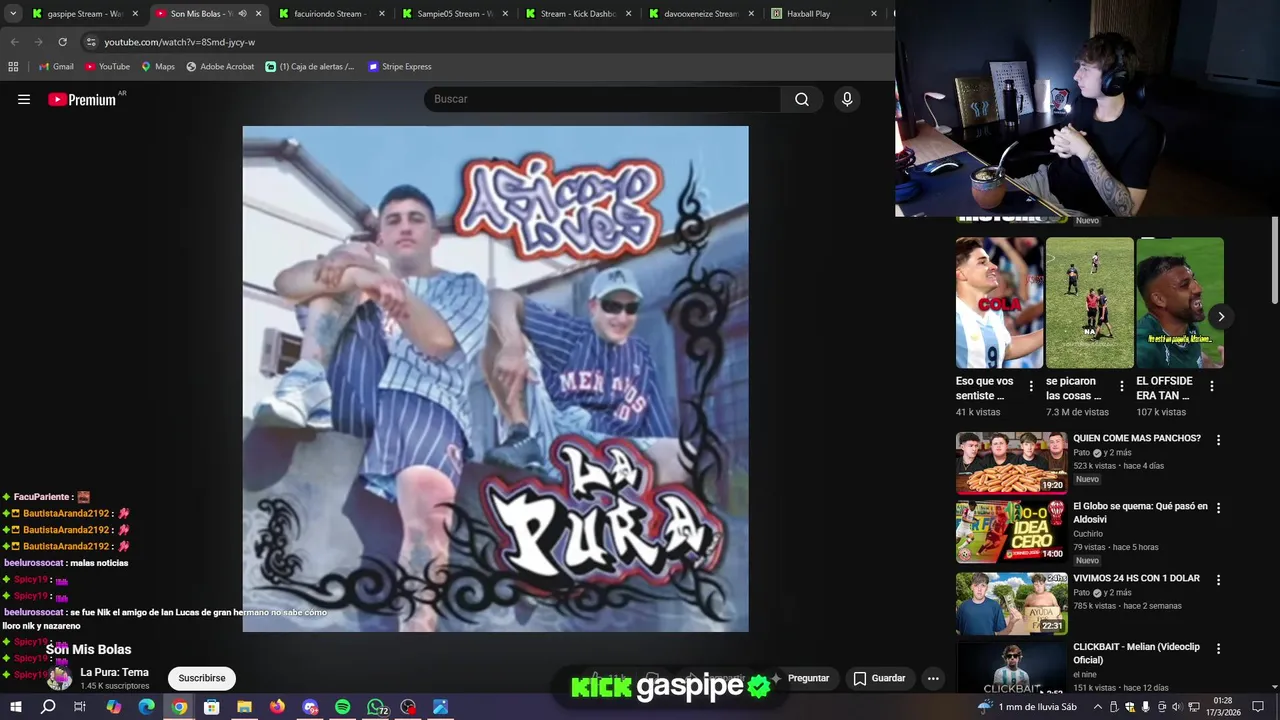Close the Son Mis Bolas tab
1280x720 pixels.
258,14
